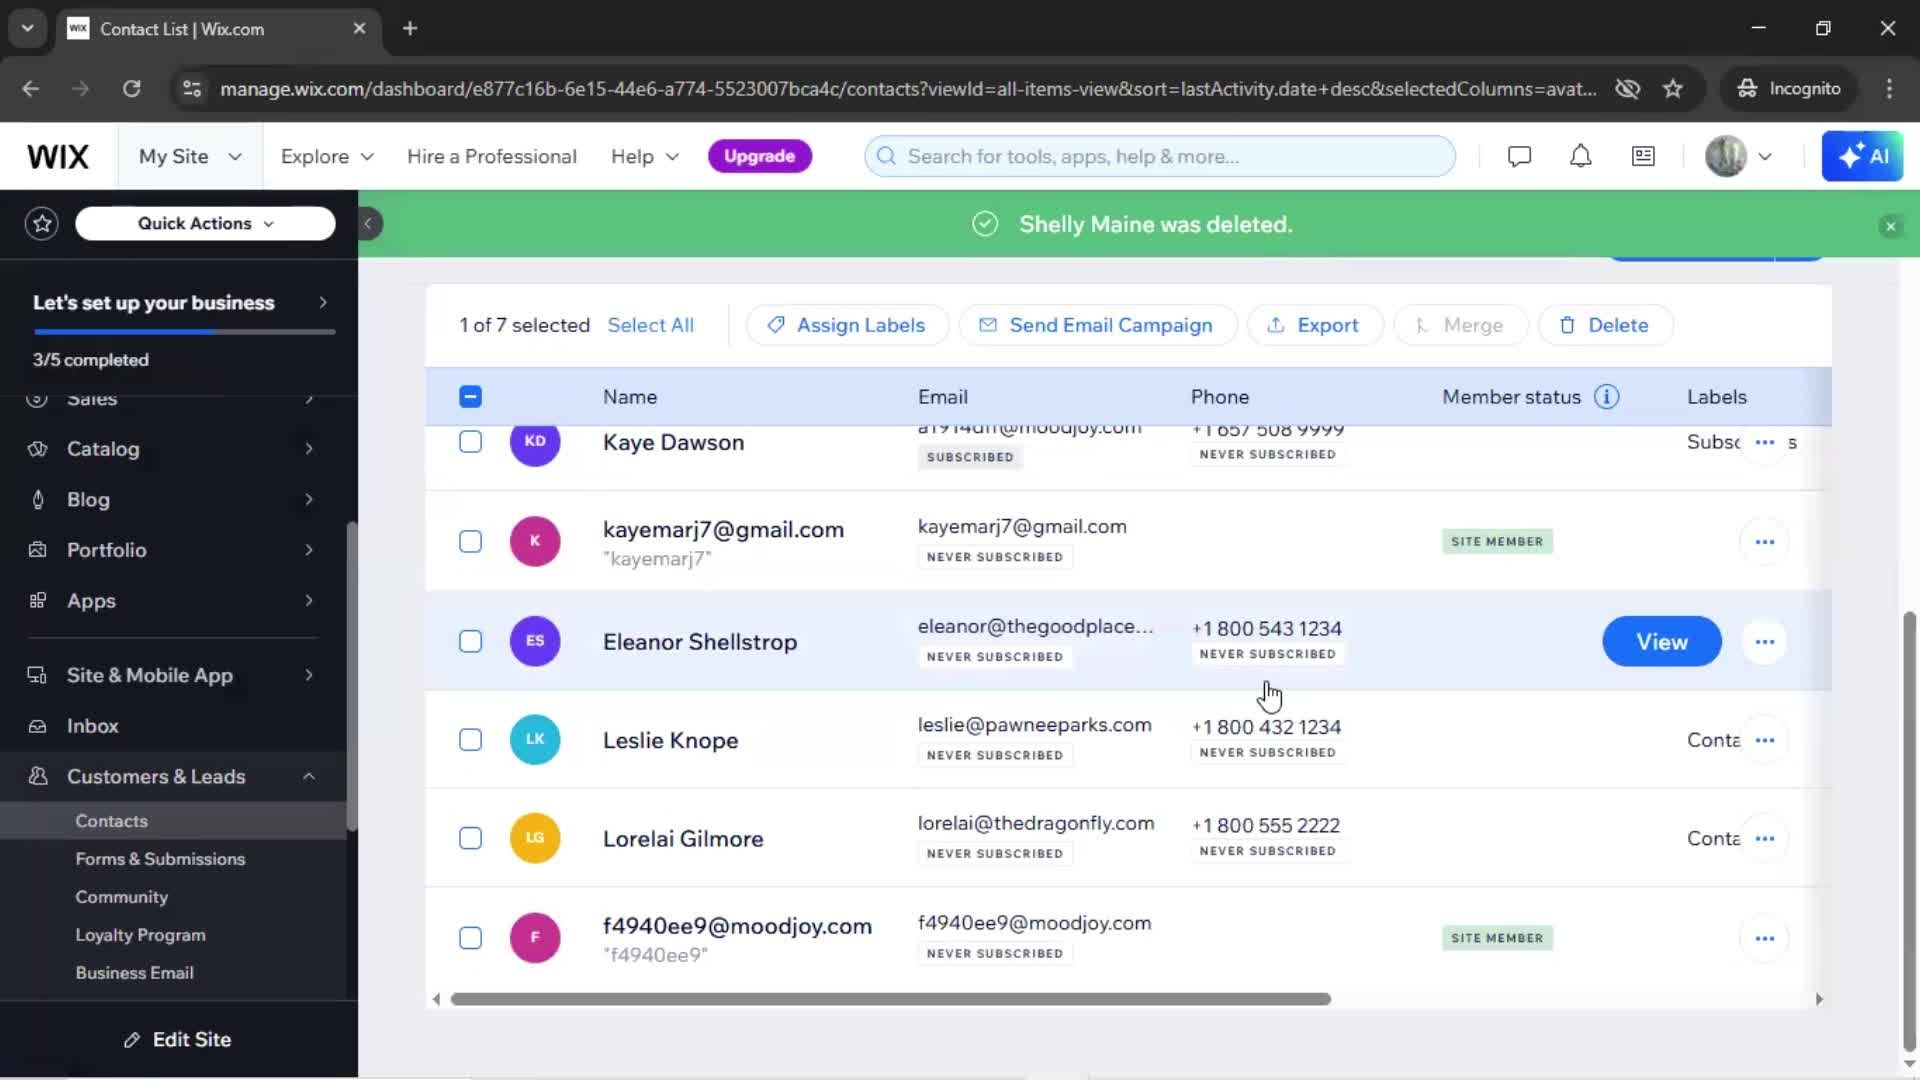View Eleanor Shellstrop's contact
The width and height of the screenshot is (1920, 1080).
[1661, 642]
